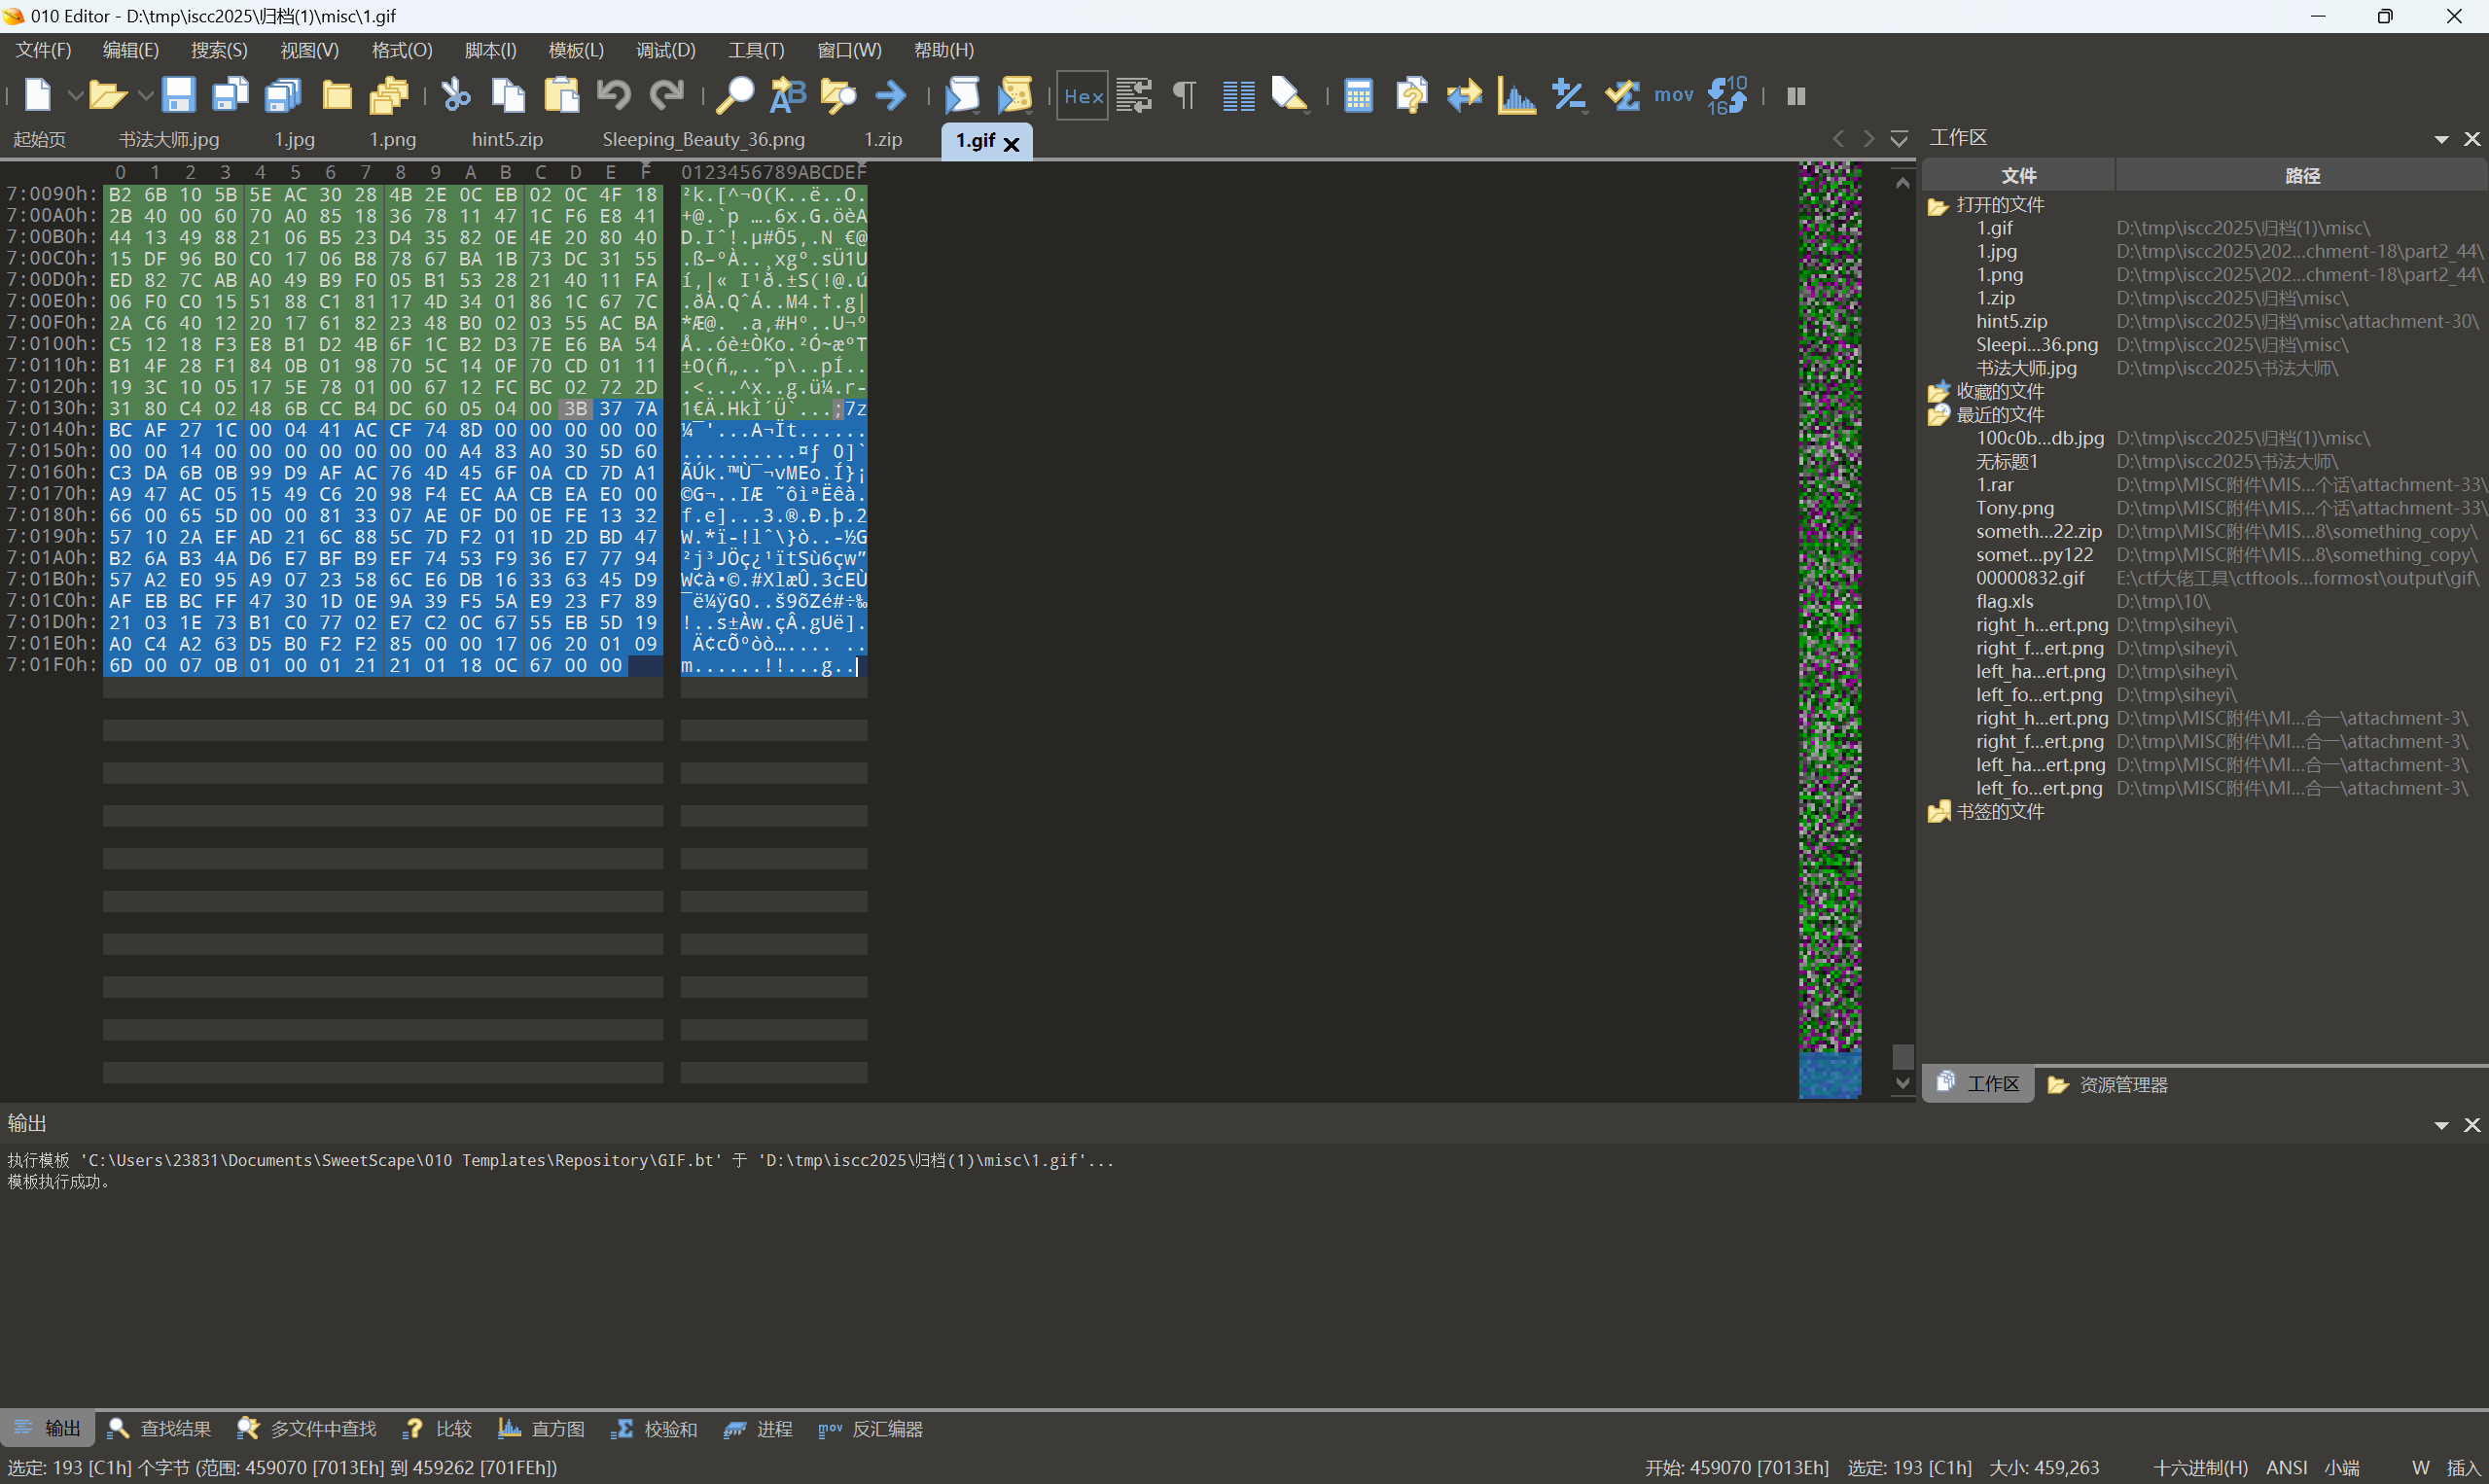This screenshot has height=1484, width=2489.
Task: Open the Workspace panel options arrow
Action: tap(2441, 139)
